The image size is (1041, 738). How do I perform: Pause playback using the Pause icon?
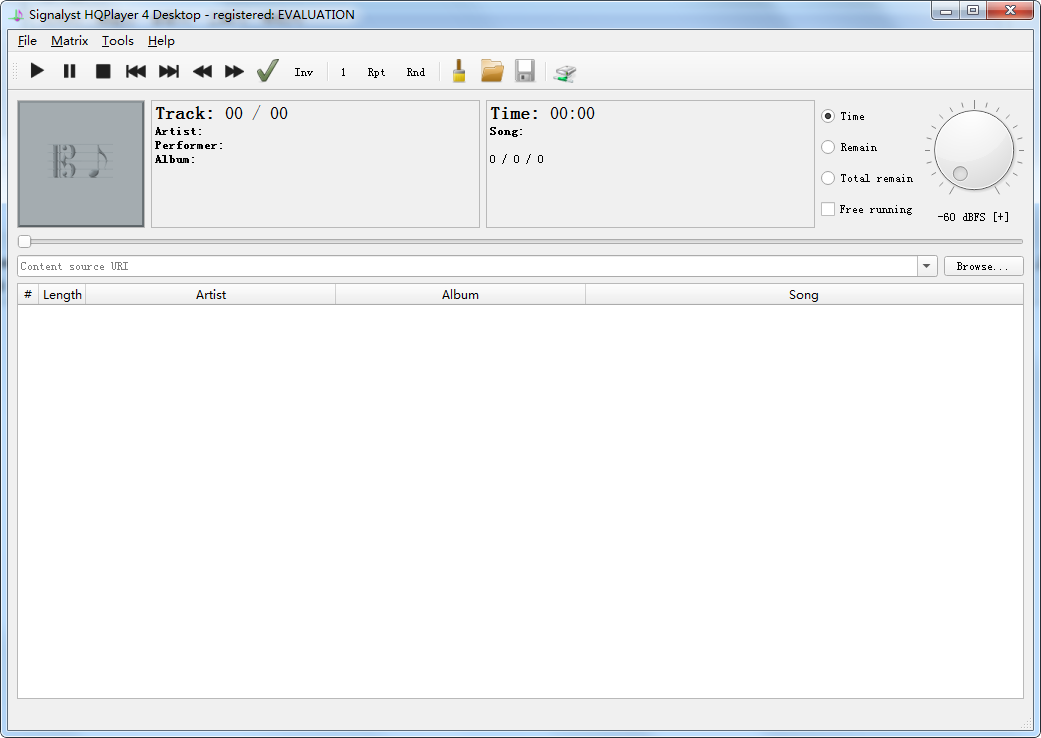click(x=70, y=71)
